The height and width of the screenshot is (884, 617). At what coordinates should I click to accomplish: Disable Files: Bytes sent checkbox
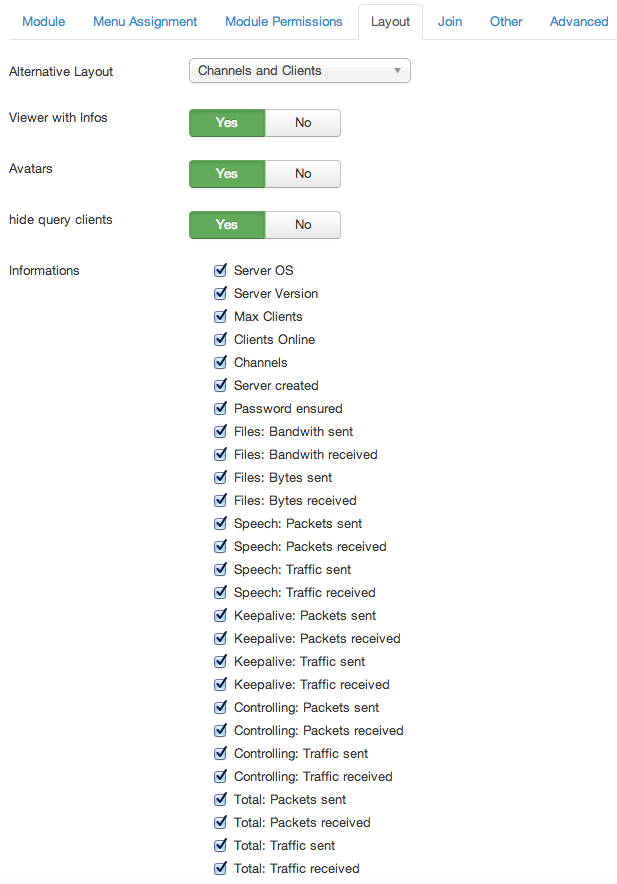[221, 478]
